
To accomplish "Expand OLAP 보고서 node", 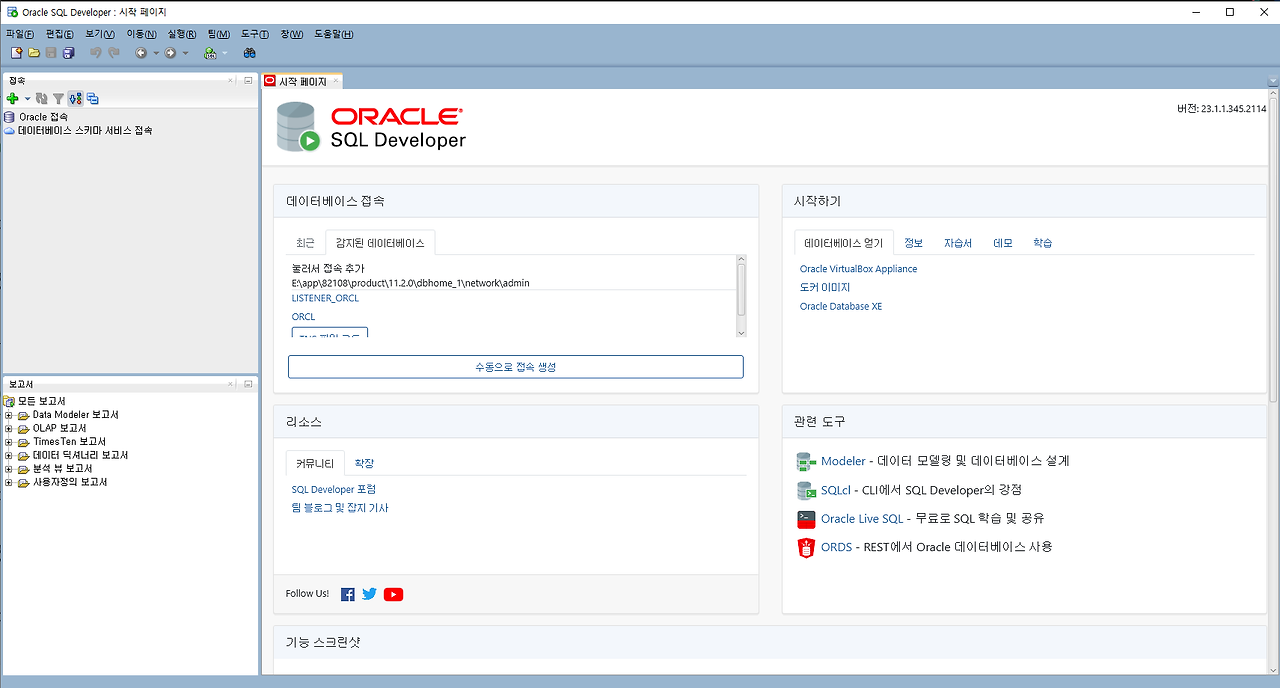I will pos(9,428).
